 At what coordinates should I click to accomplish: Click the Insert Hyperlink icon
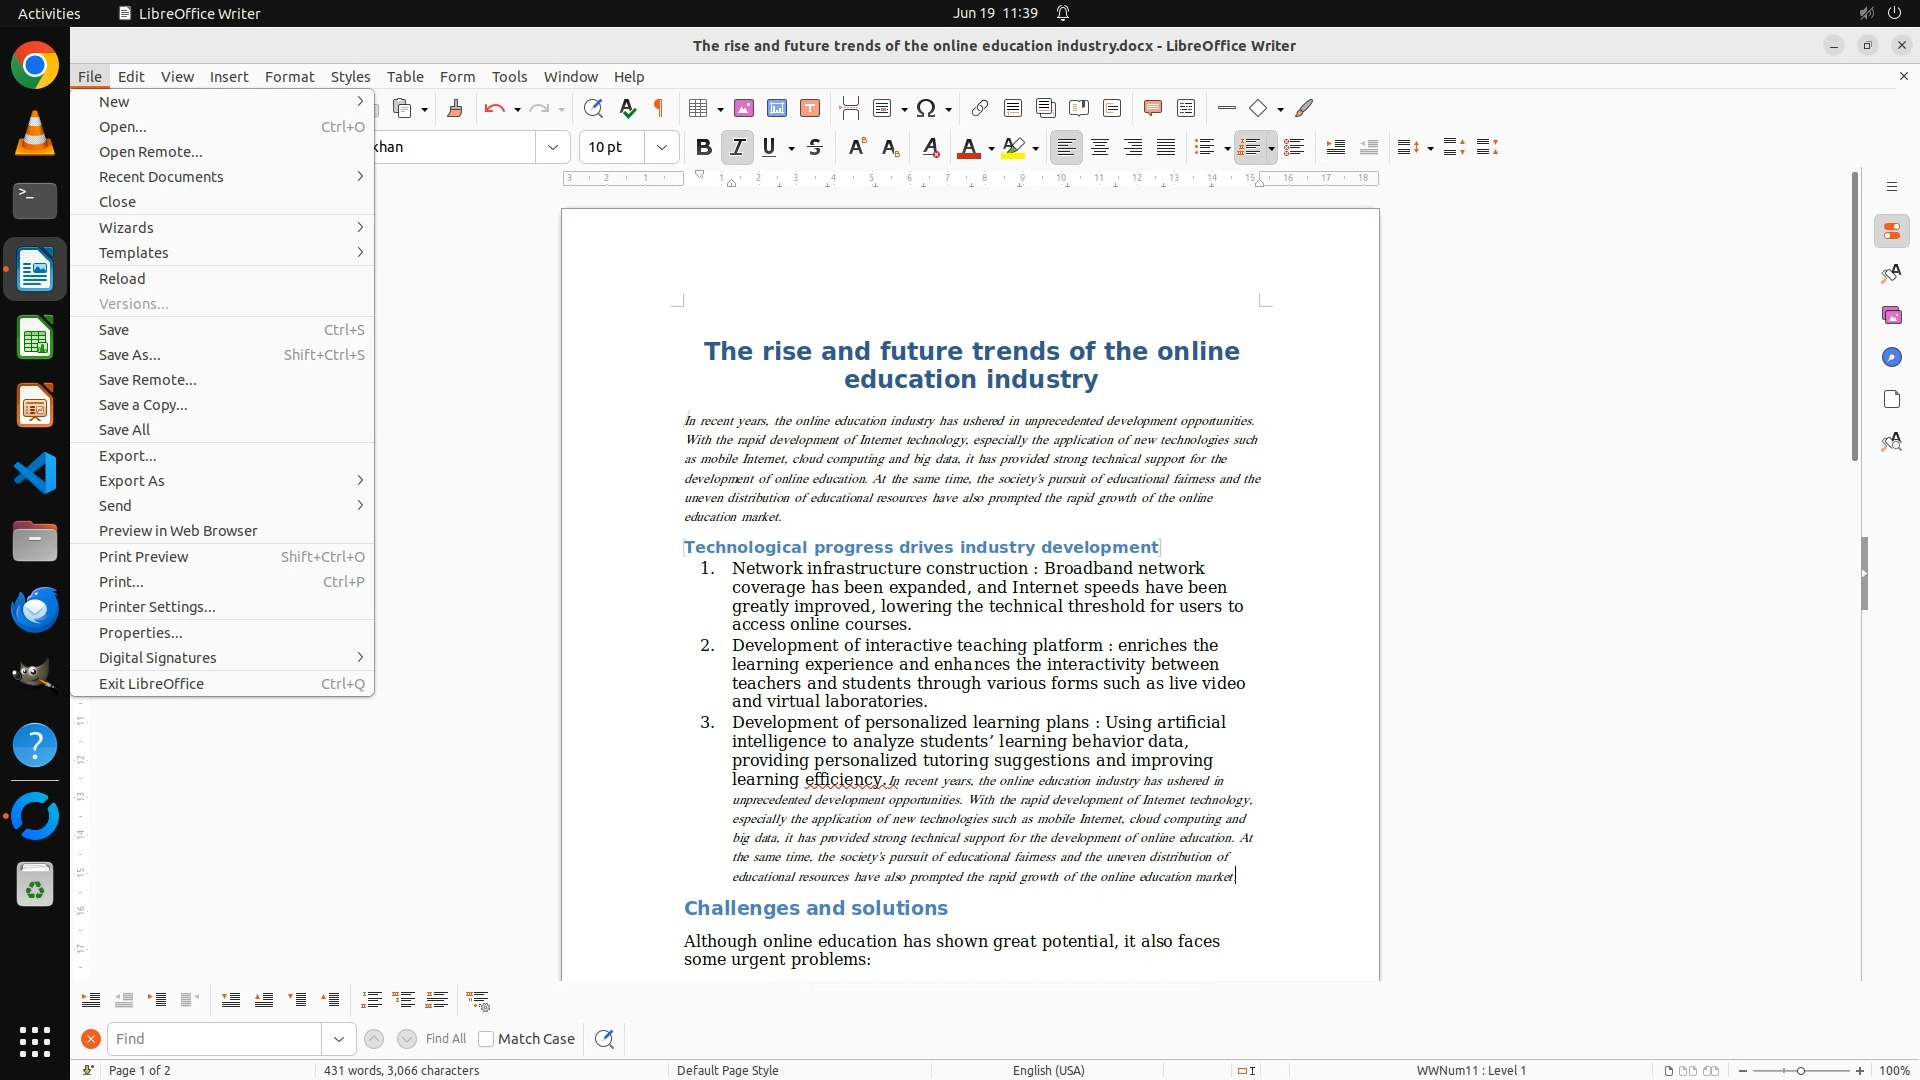(x=980, y=108)
